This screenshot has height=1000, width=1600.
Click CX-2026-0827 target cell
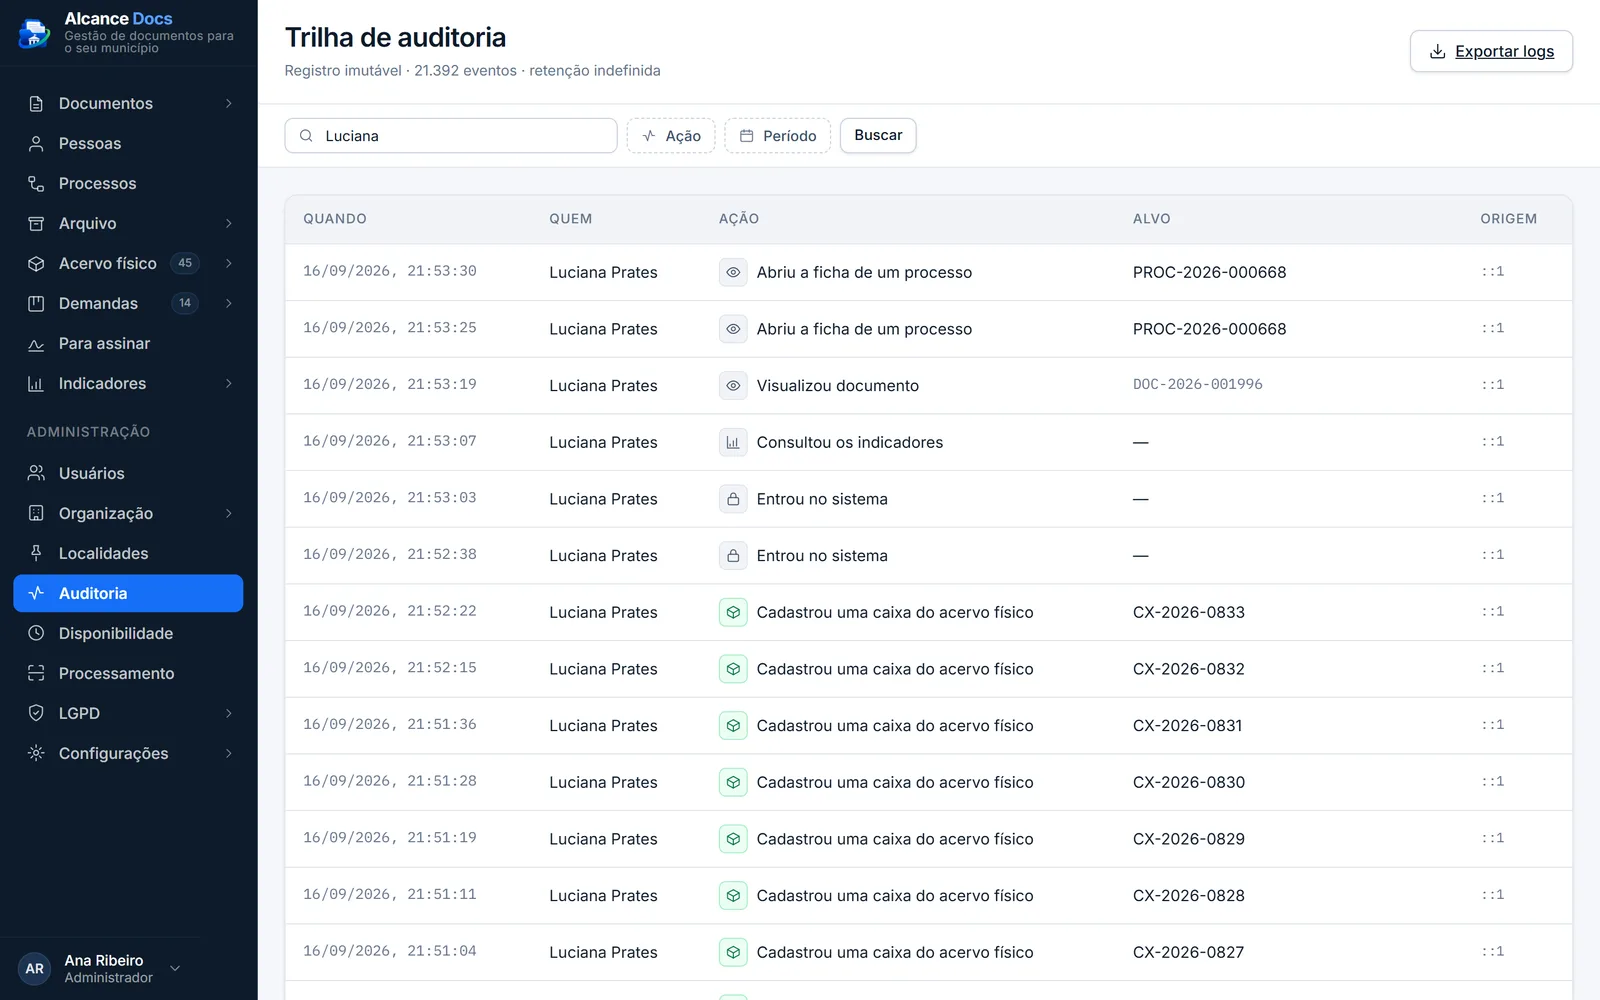pyautogui.click(x=1188, y=952)
